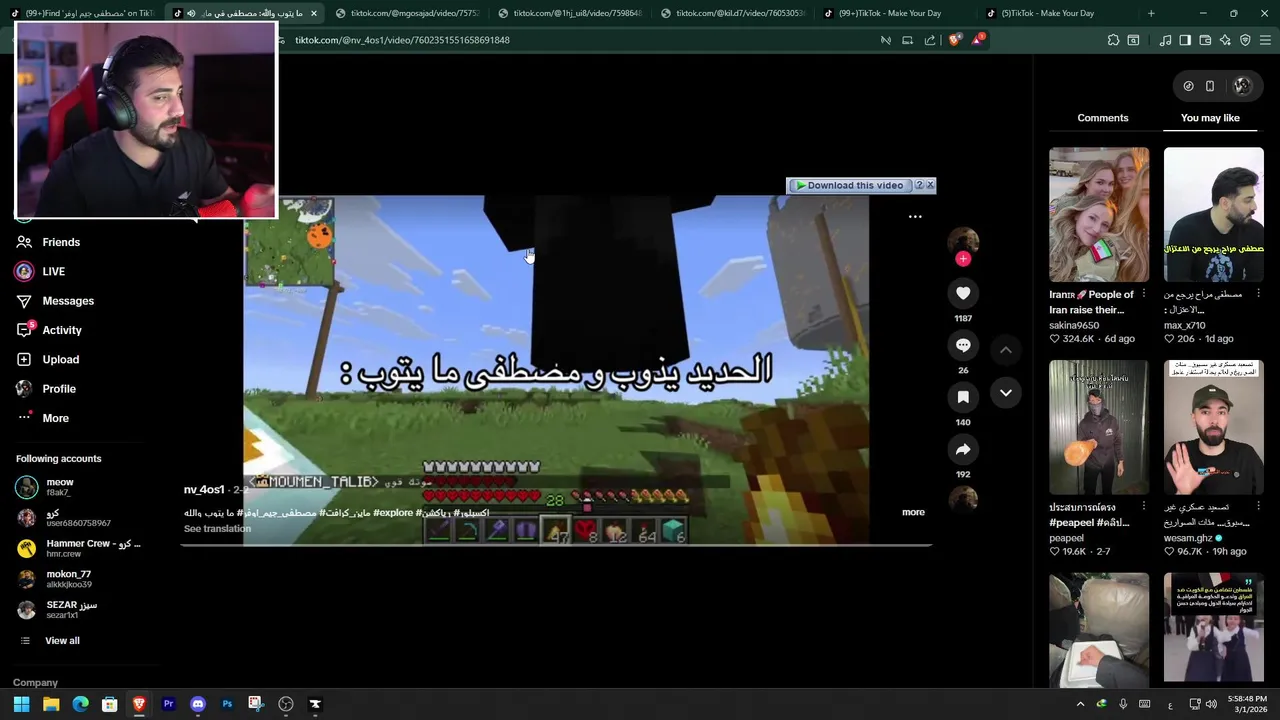Open Discord from the taskbar
Image resolution: width=1280 pixels, height=720 pixels.
pos(197,704)
